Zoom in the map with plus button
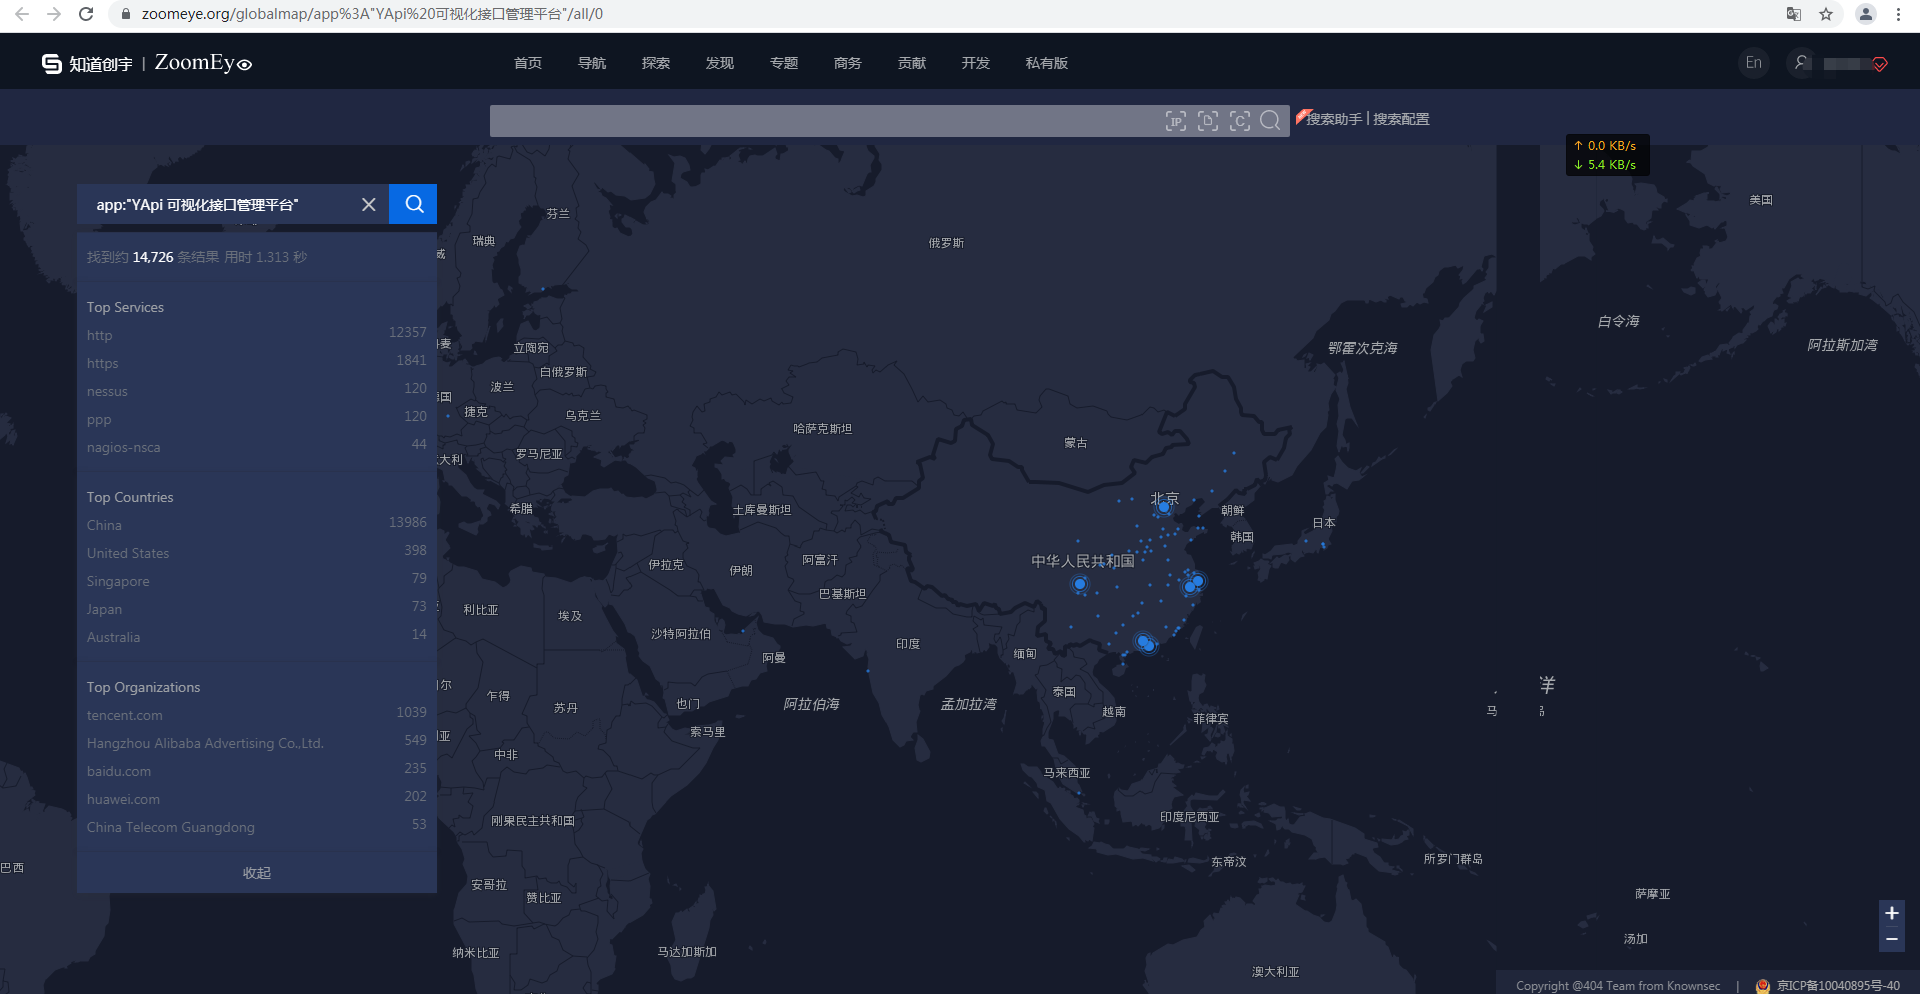Viewport: 1920px width, 994px height. (1891, 913)
